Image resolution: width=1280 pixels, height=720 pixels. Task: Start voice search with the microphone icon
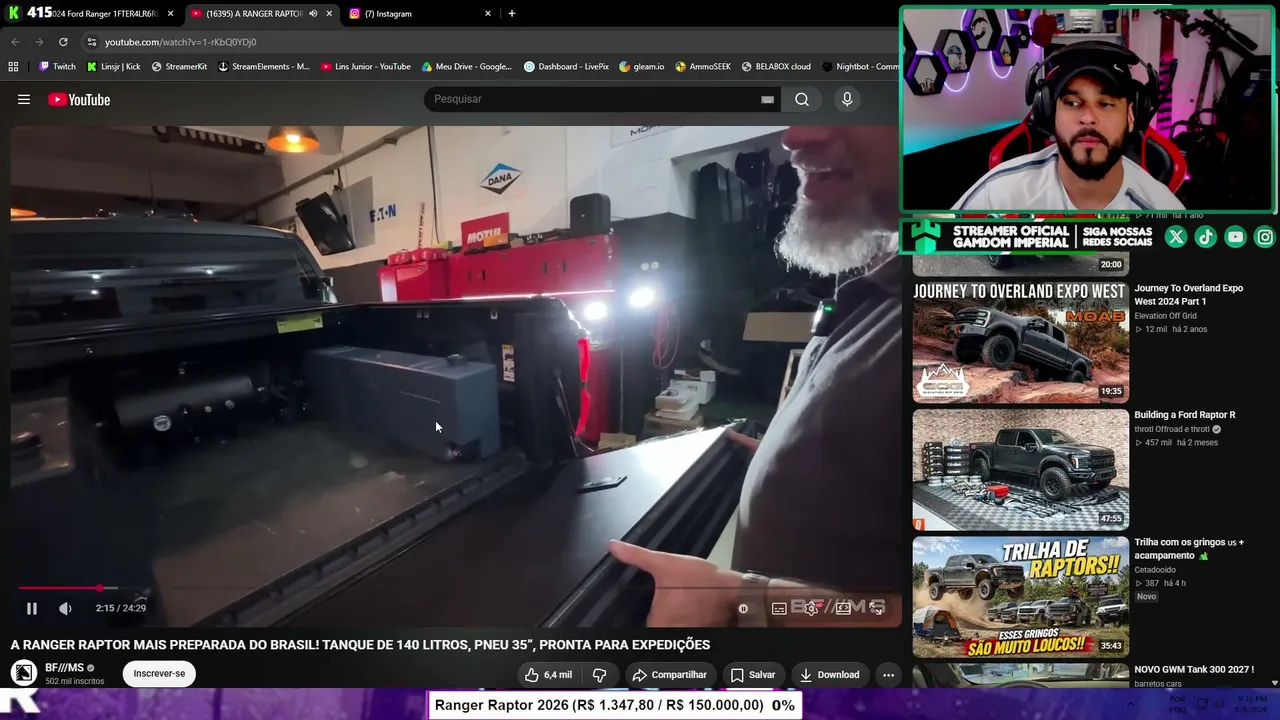coord(847,99)
